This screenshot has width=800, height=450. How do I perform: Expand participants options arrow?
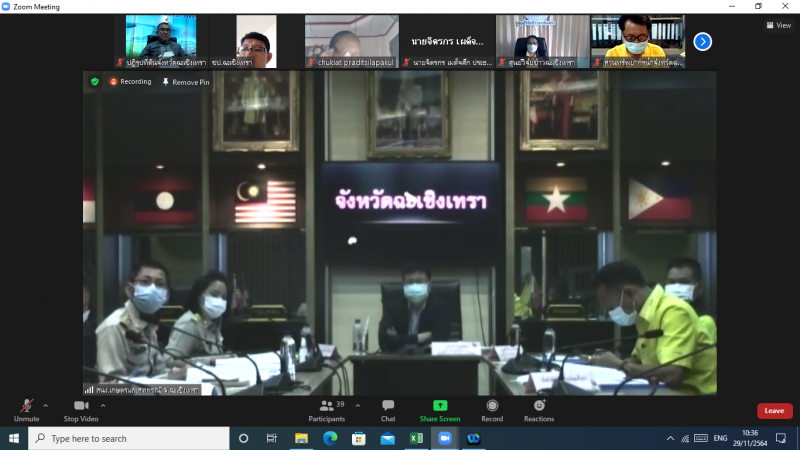point(358,406)
